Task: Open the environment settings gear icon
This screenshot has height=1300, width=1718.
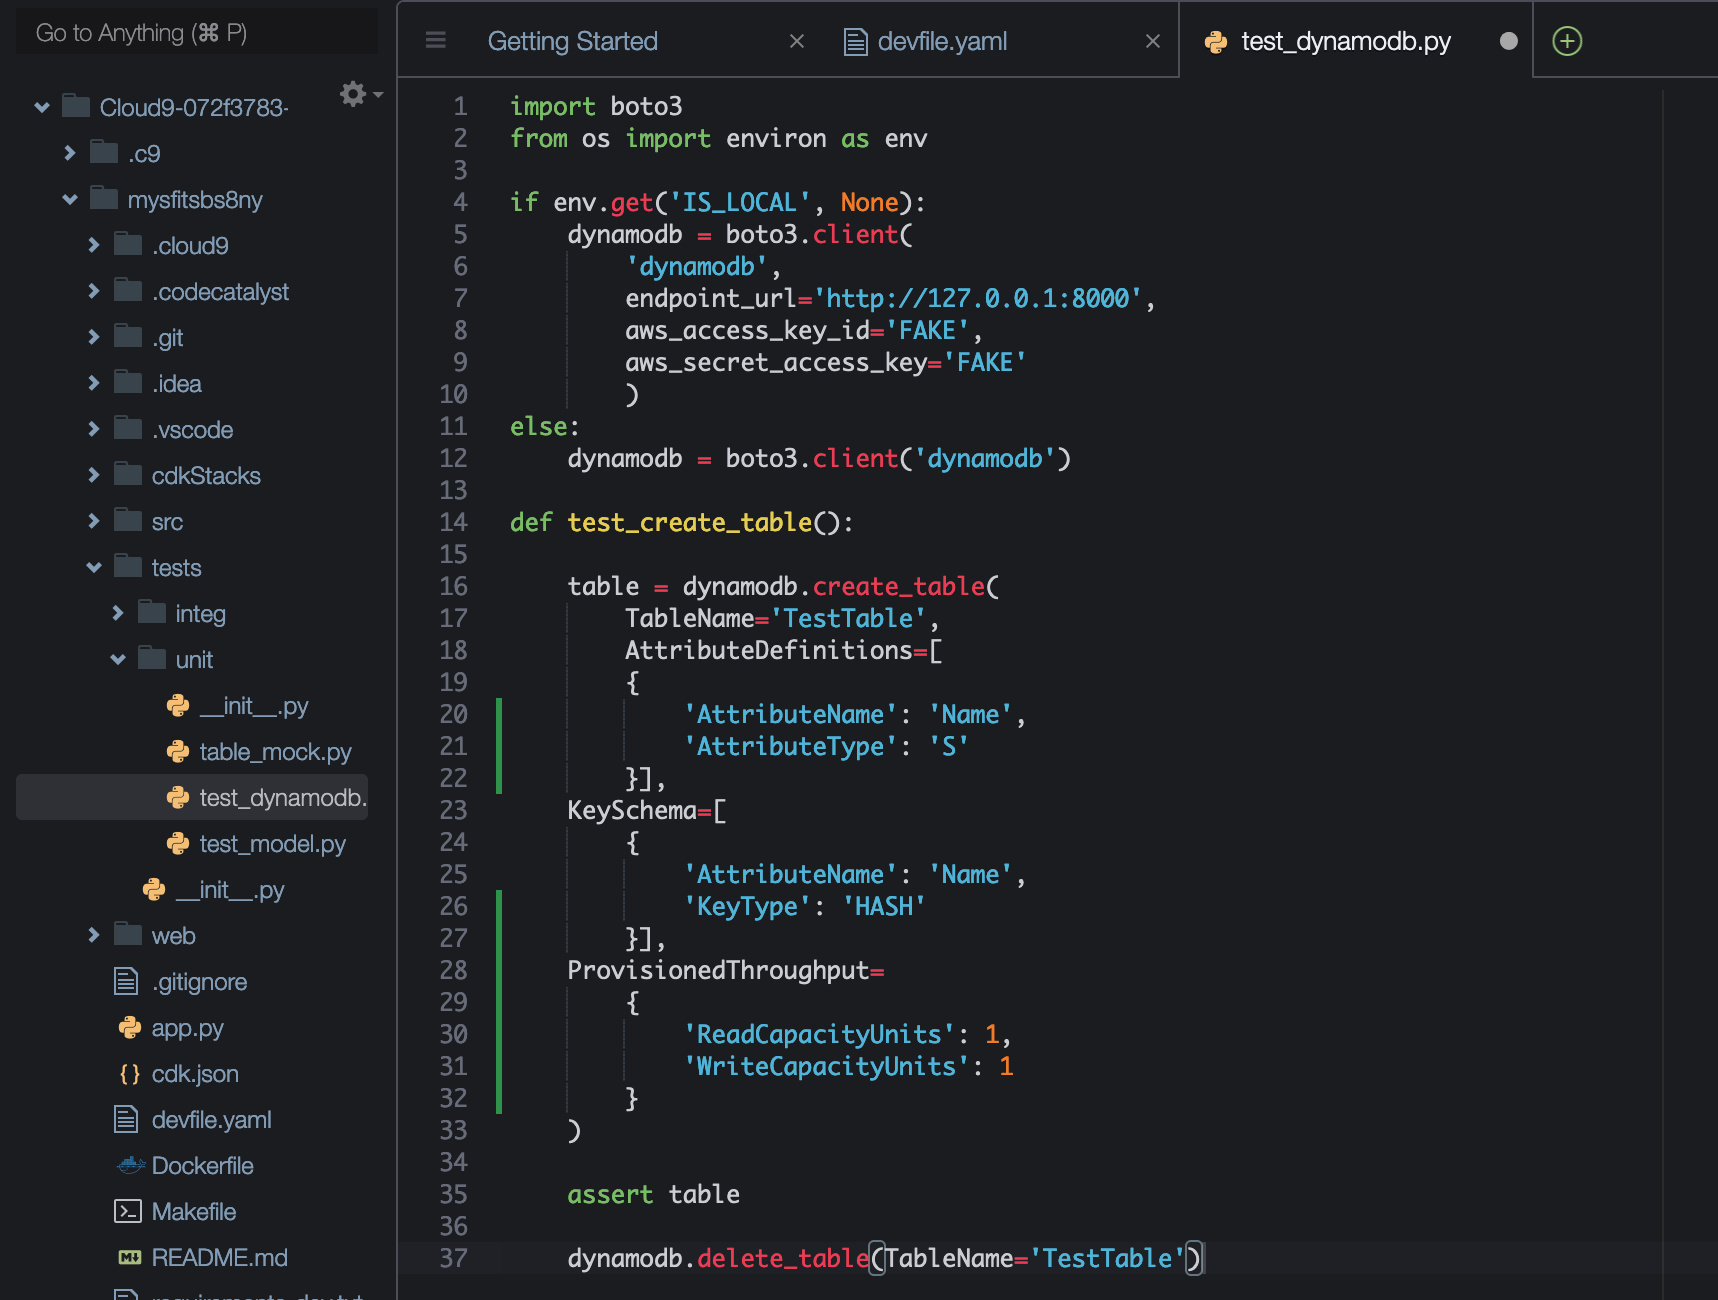Action: click(x=352, y=94)
